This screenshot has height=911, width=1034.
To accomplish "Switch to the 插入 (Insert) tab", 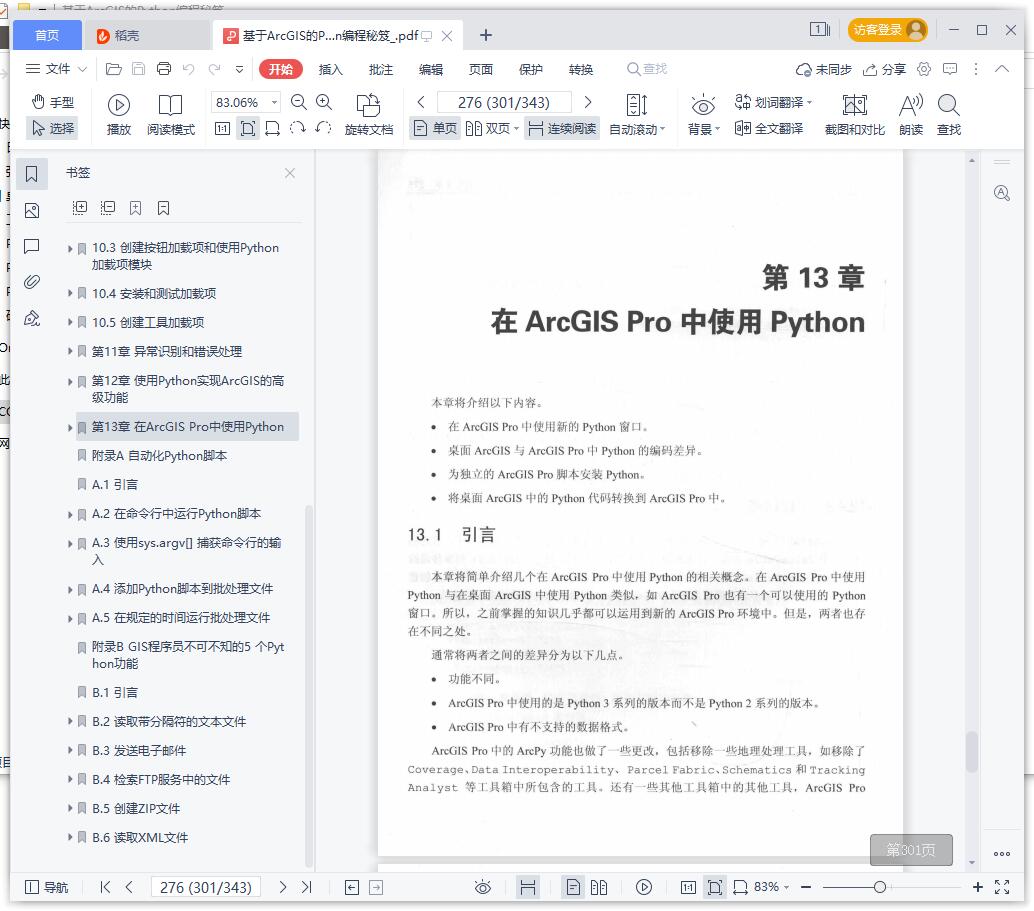I will click(330, 69).
